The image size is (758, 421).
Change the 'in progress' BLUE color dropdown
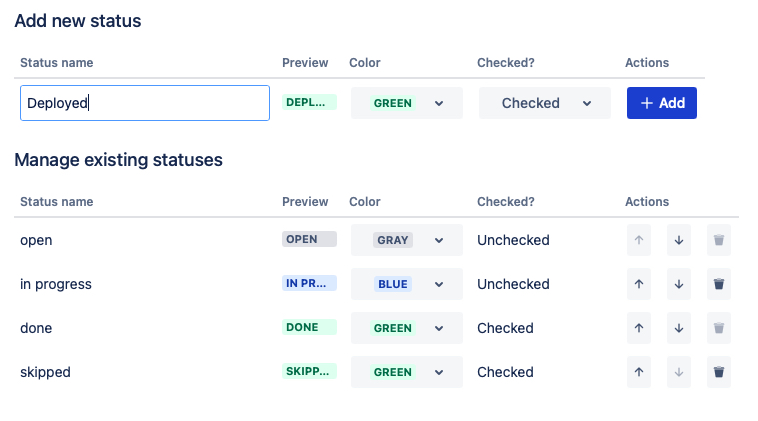[x=406, y=284]
